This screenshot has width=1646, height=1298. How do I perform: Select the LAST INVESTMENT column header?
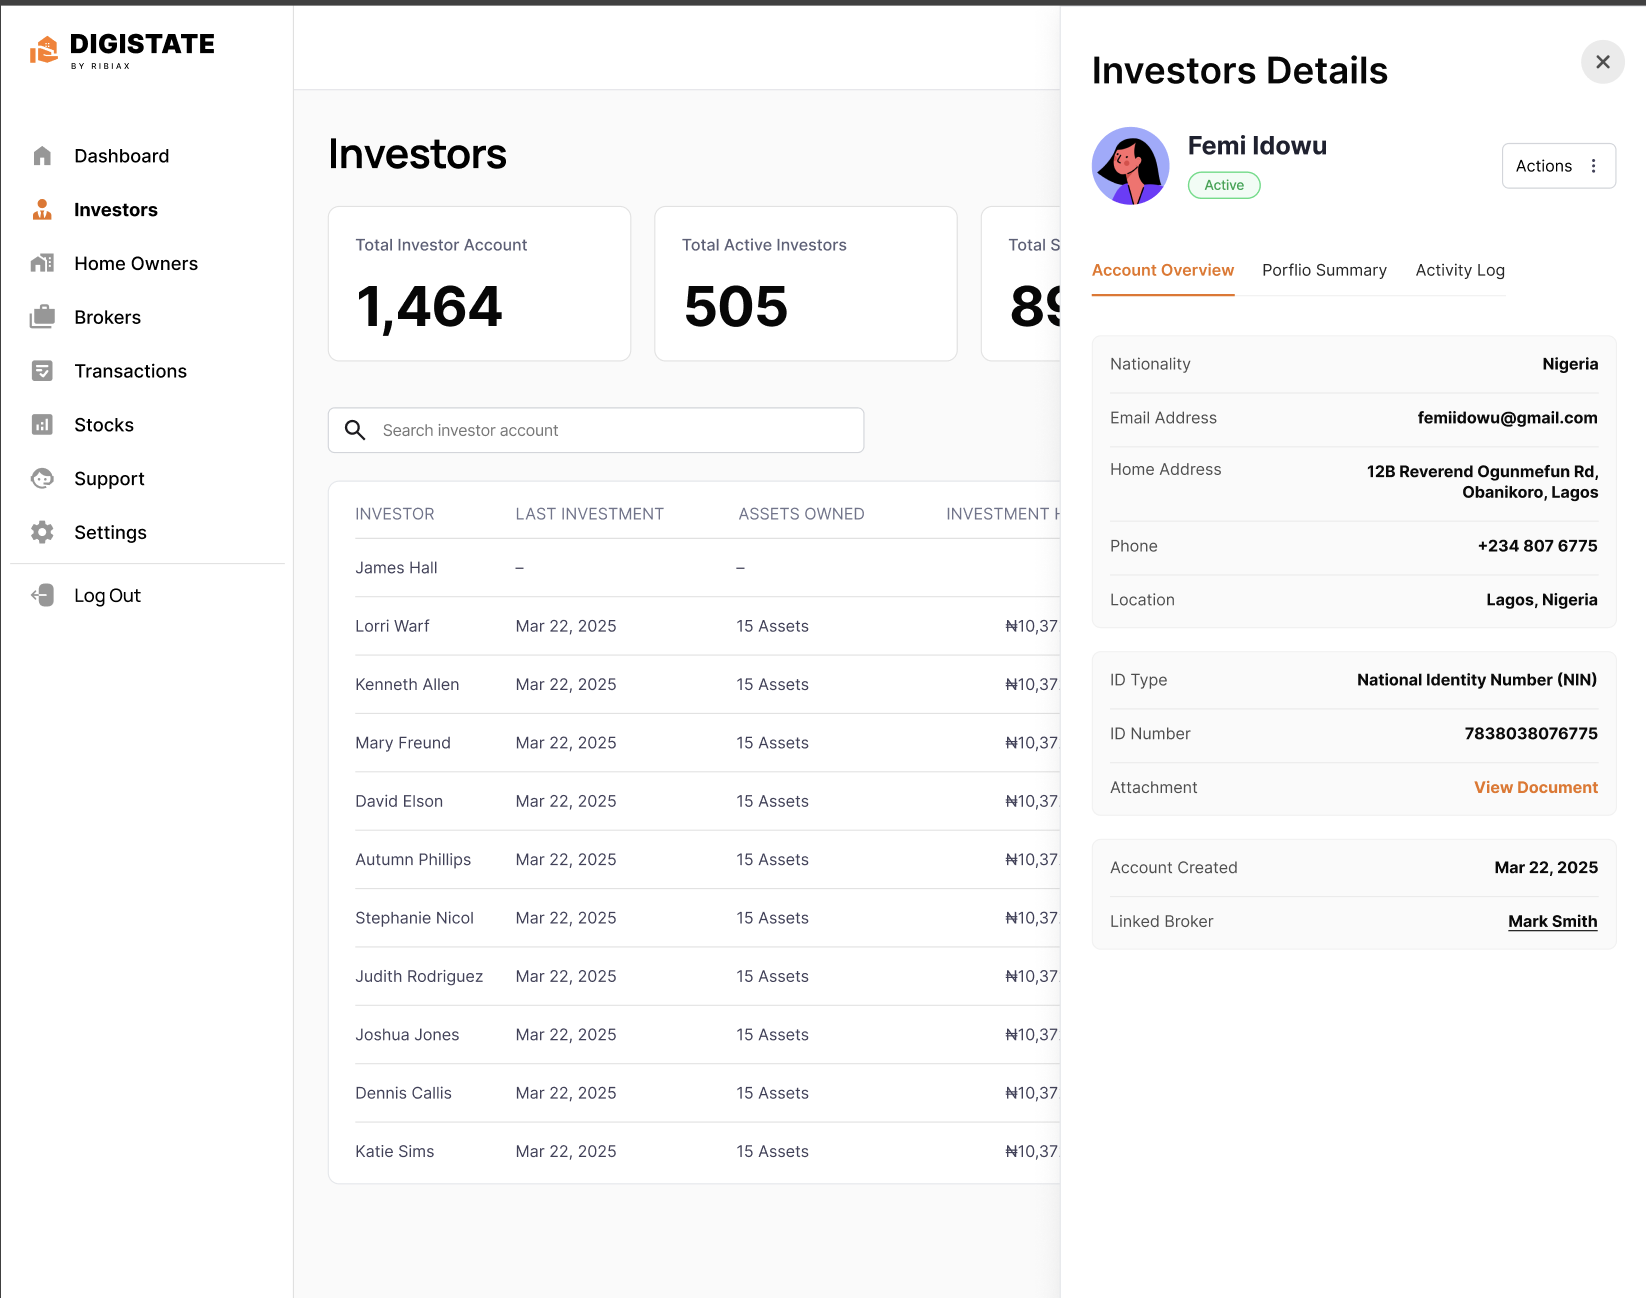pyautogui.click(x=590, y=514)
